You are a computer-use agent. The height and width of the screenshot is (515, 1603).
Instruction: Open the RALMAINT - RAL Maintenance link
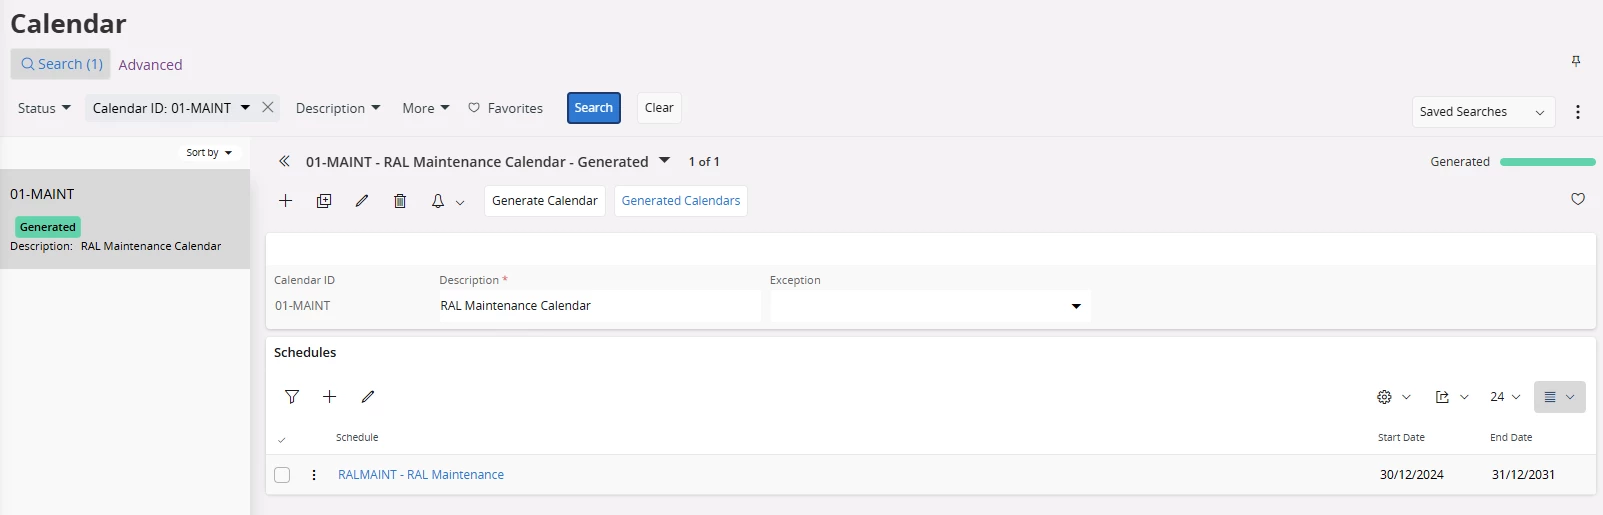point(421,475)
